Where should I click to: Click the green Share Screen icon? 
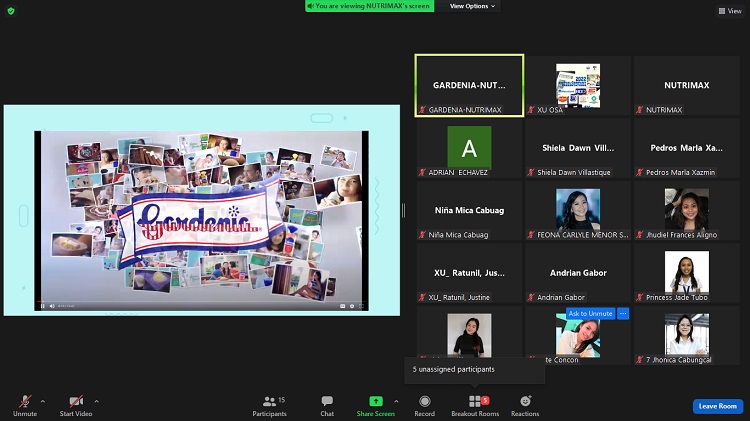pos(376,401)
